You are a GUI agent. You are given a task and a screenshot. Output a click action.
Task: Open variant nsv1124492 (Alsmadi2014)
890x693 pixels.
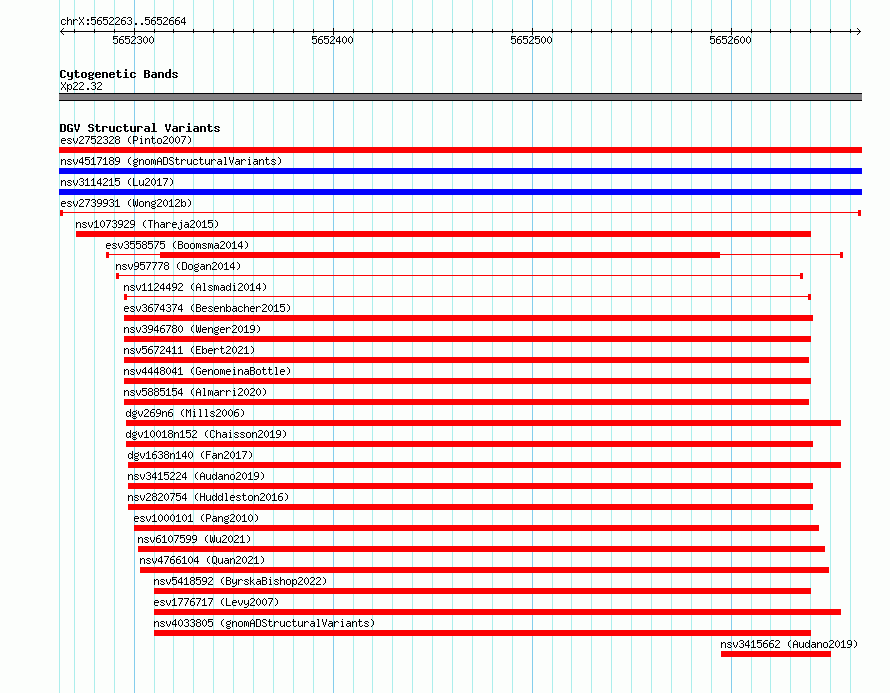(x=195, y=287)
